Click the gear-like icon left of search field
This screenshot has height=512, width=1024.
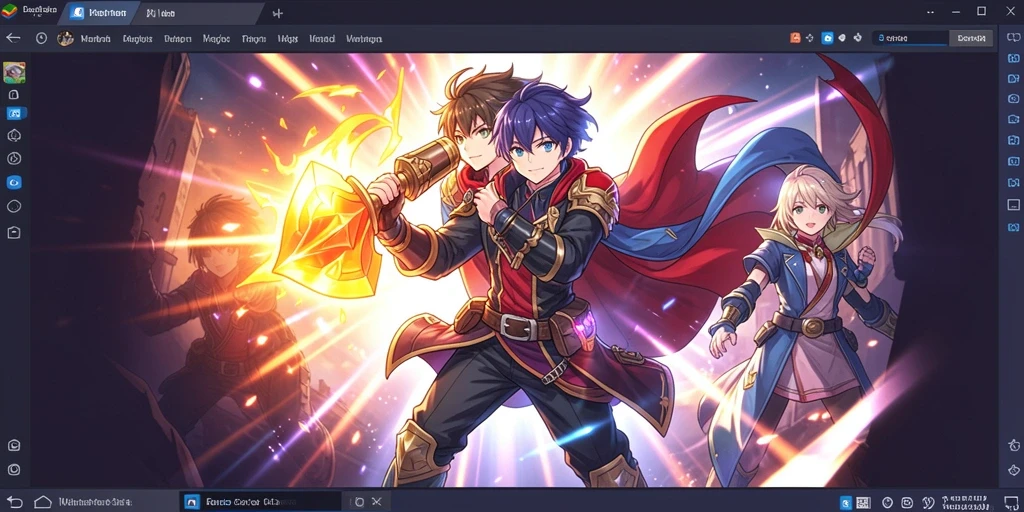pyautogui.click(x=857, y=39)
